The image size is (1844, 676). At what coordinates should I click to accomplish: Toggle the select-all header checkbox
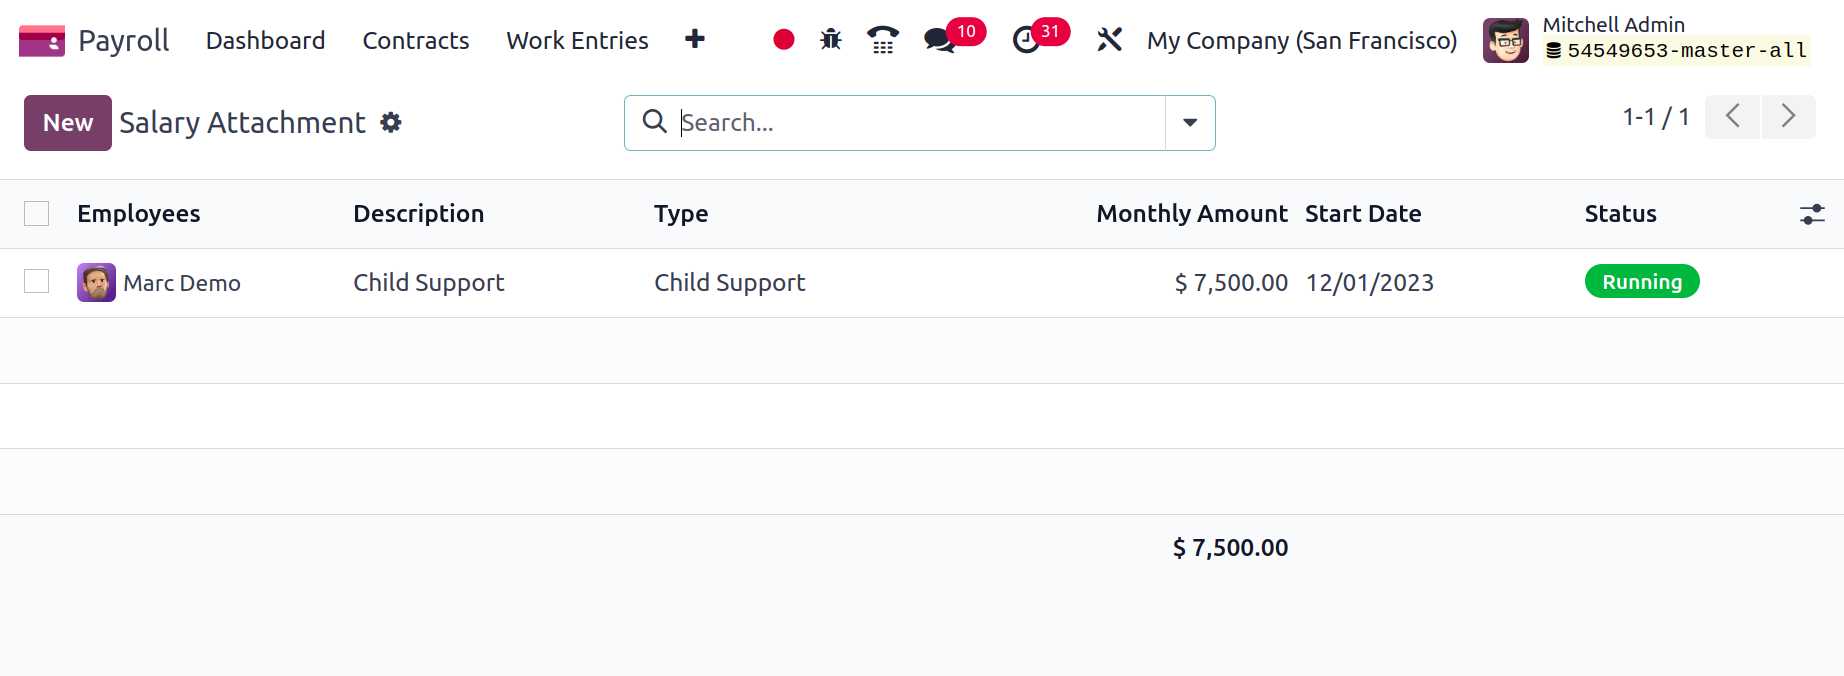click(x=37, y=214)
